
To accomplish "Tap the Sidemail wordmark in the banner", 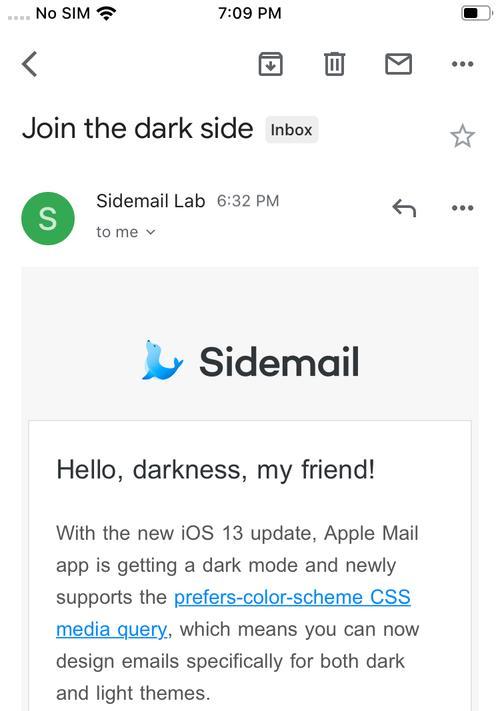I will pos(279,361).
